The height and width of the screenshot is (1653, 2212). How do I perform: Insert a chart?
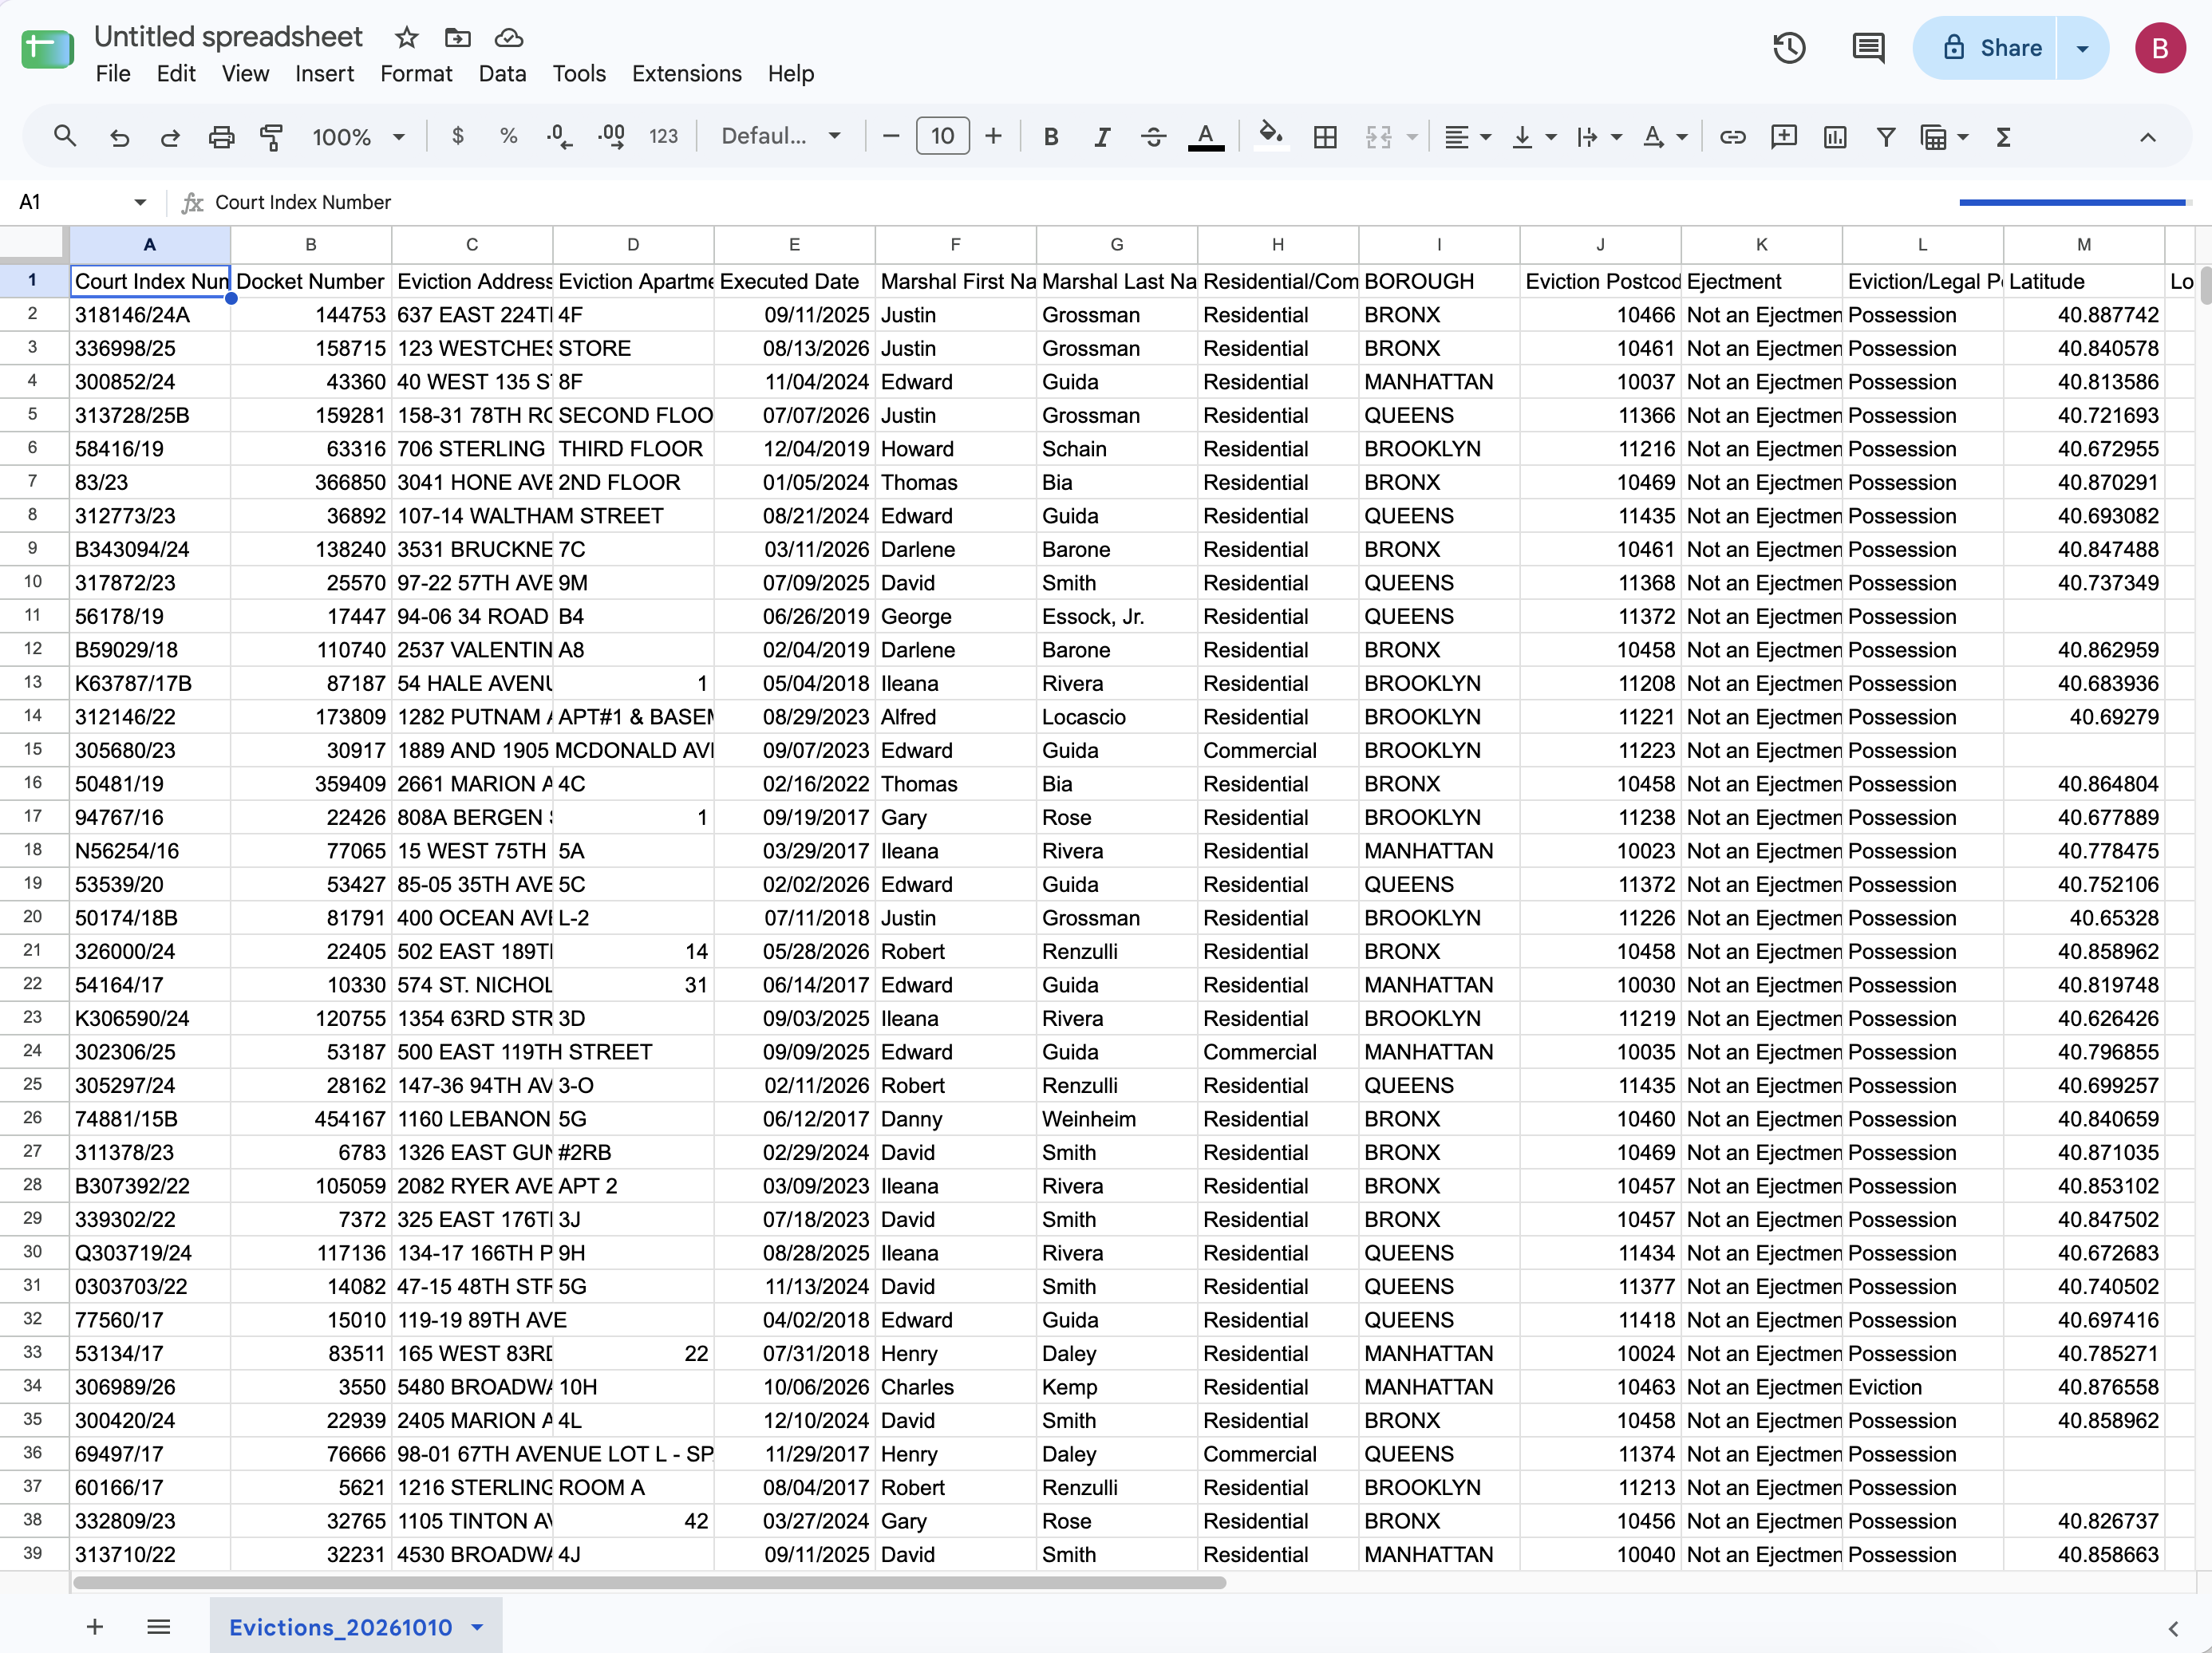tap(1834, 136)
